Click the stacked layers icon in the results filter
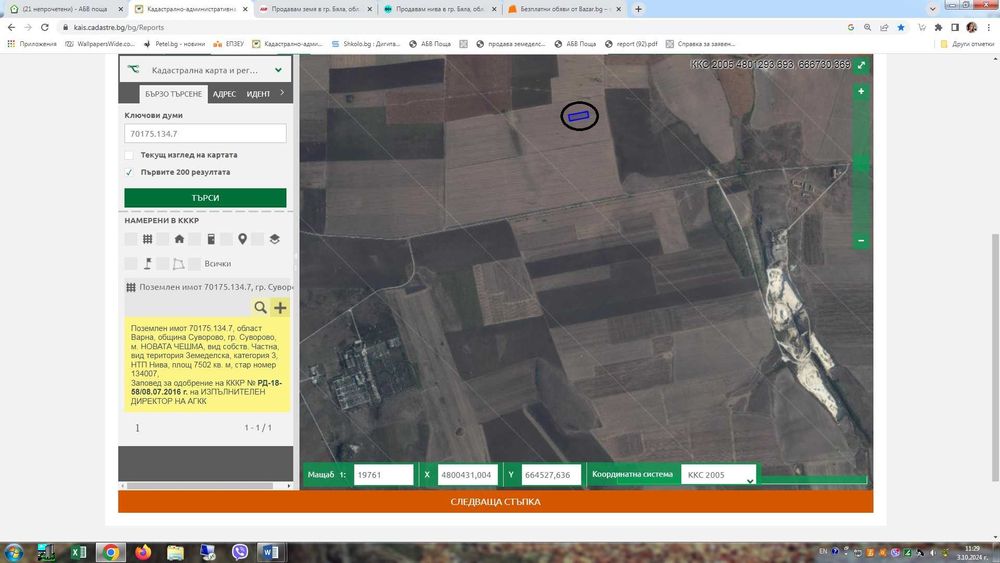This screenshot has height=563, width=1000. [x=275, y=239]
